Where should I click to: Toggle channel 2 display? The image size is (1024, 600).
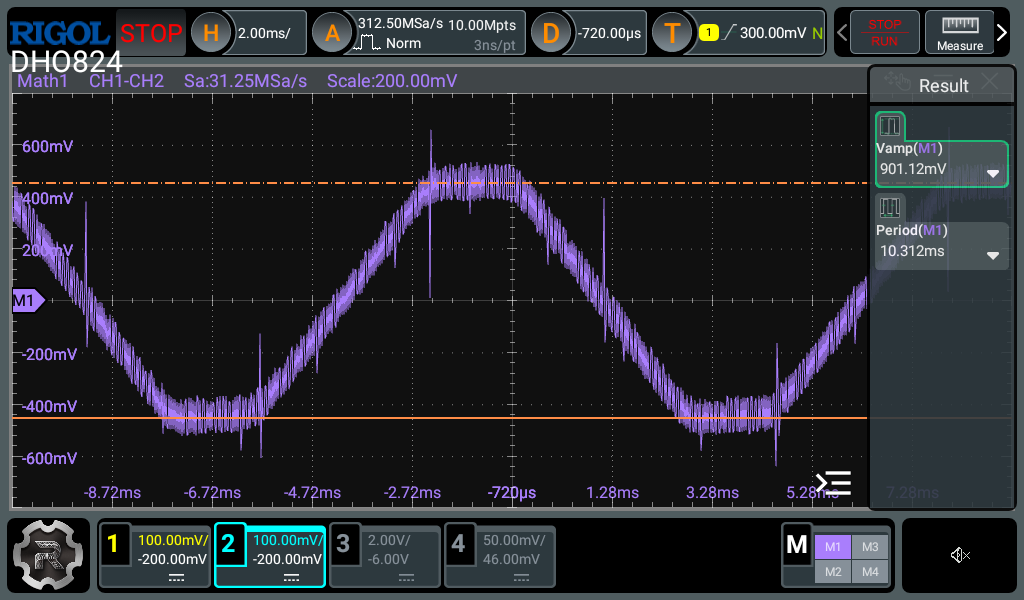(229, 544)
